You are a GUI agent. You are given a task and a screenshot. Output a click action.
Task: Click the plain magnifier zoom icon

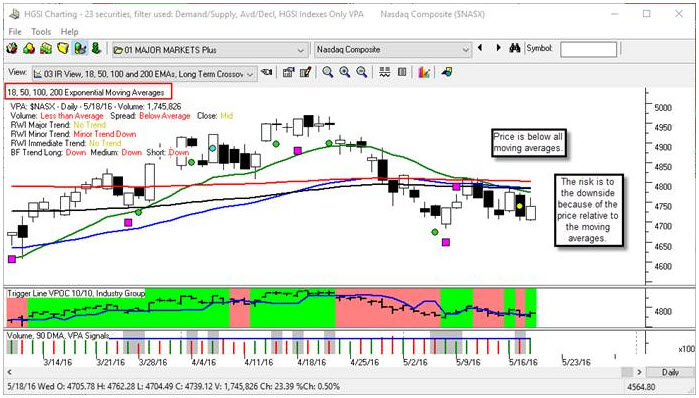pos(328,72)
